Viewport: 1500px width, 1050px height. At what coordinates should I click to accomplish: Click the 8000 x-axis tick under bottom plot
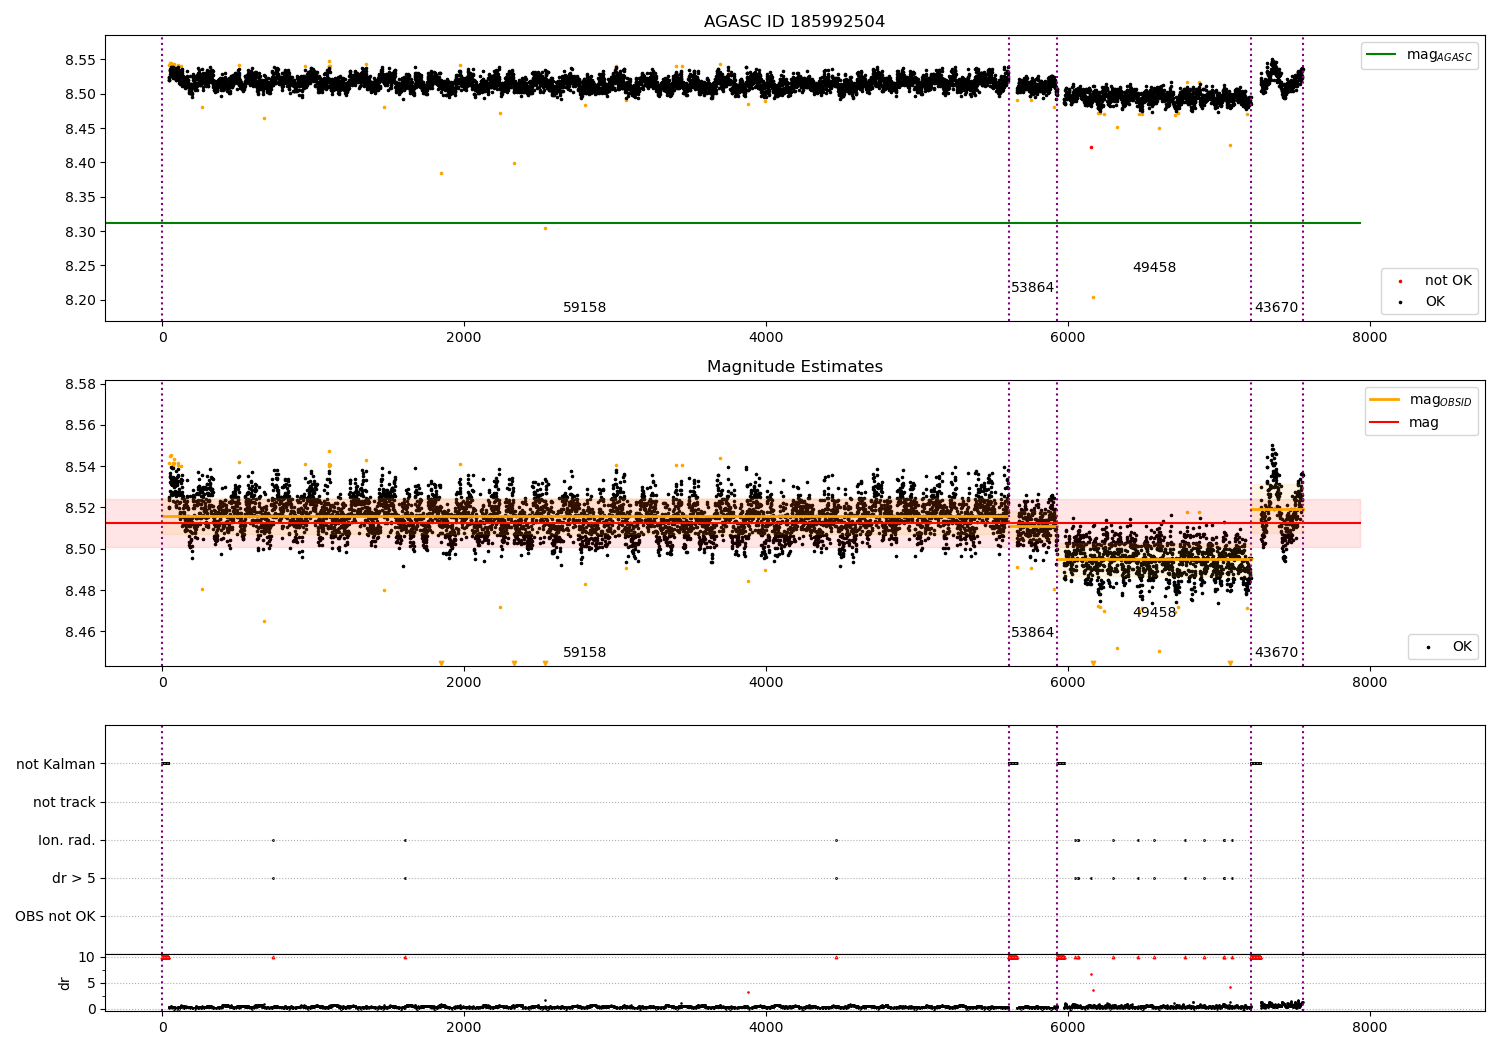(x=1370, y=1027)
